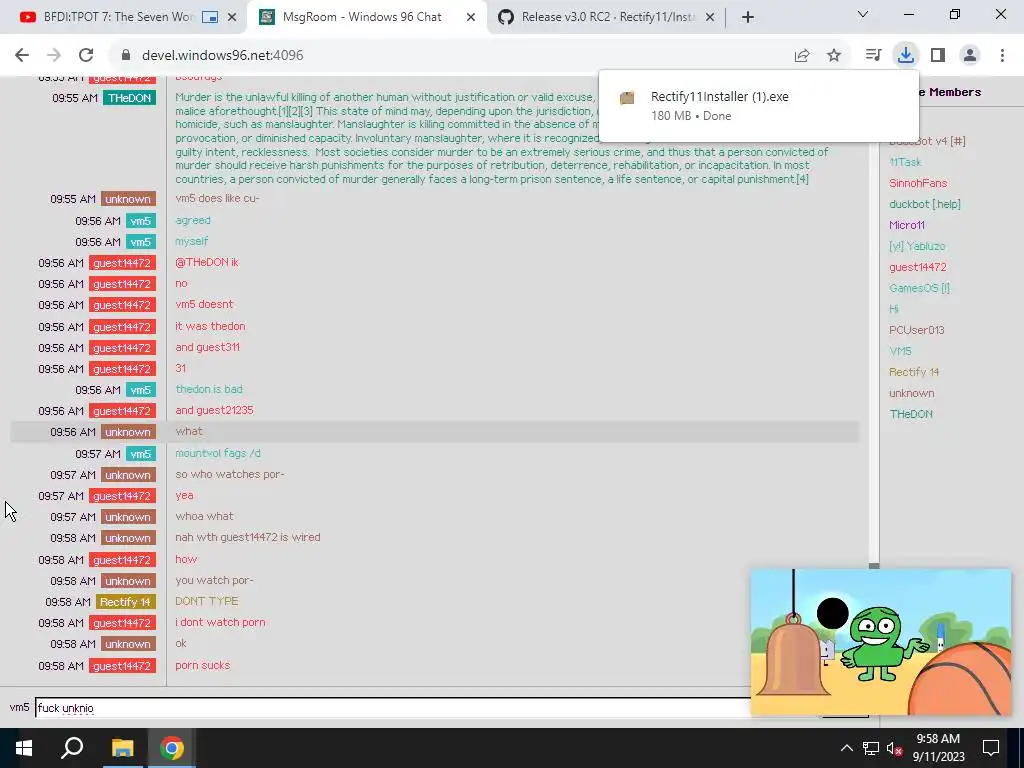Click THeDON name tag at 09:55 AM
This screenshot has width=1024, height=768.
[x=129, y=98]
